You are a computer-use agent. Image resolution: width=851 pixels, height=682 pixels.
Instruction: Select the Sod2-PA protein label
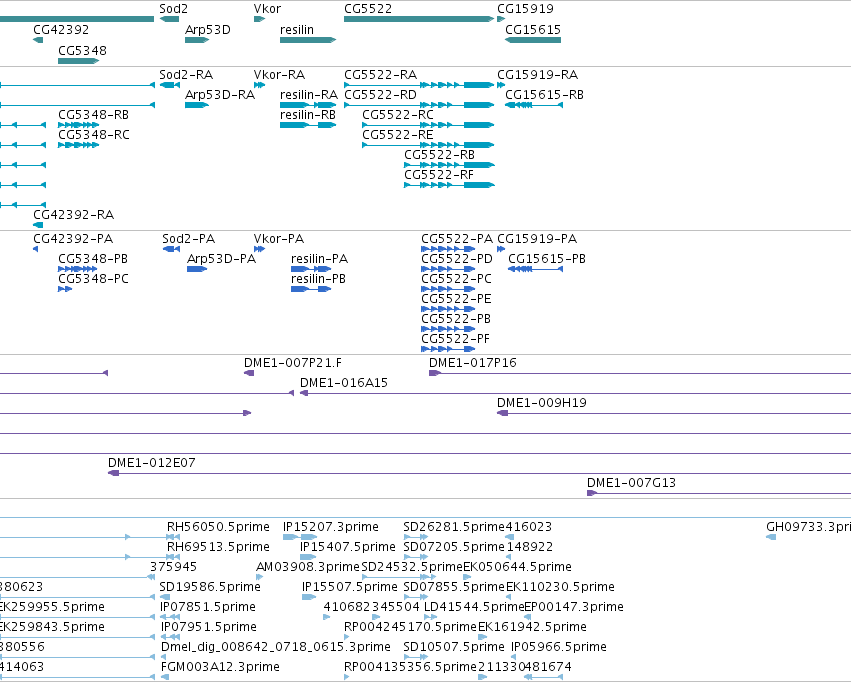click(188, 239)
